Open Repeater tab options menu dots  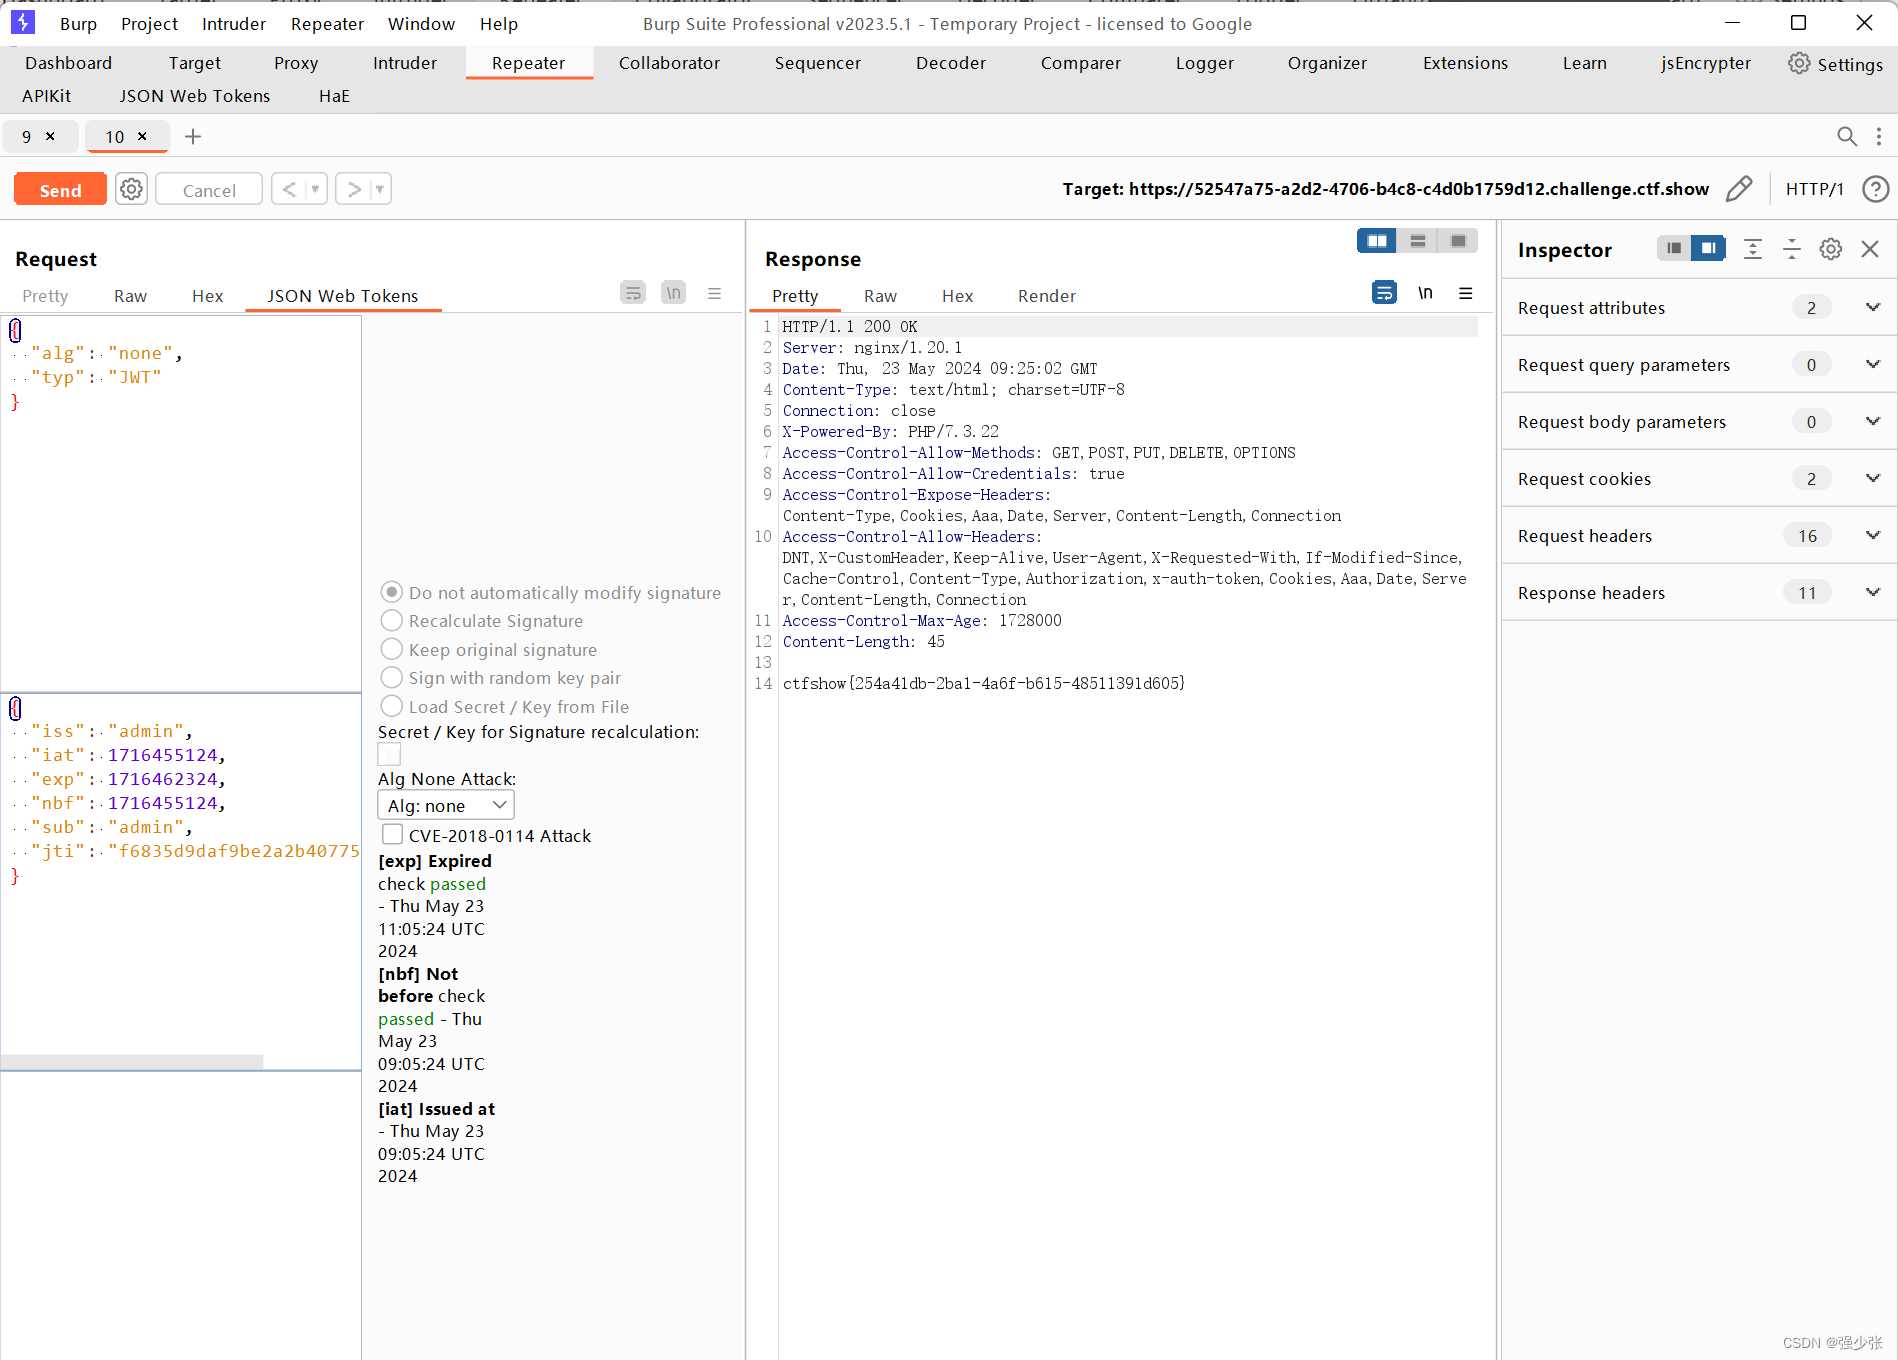[1879, 136]
